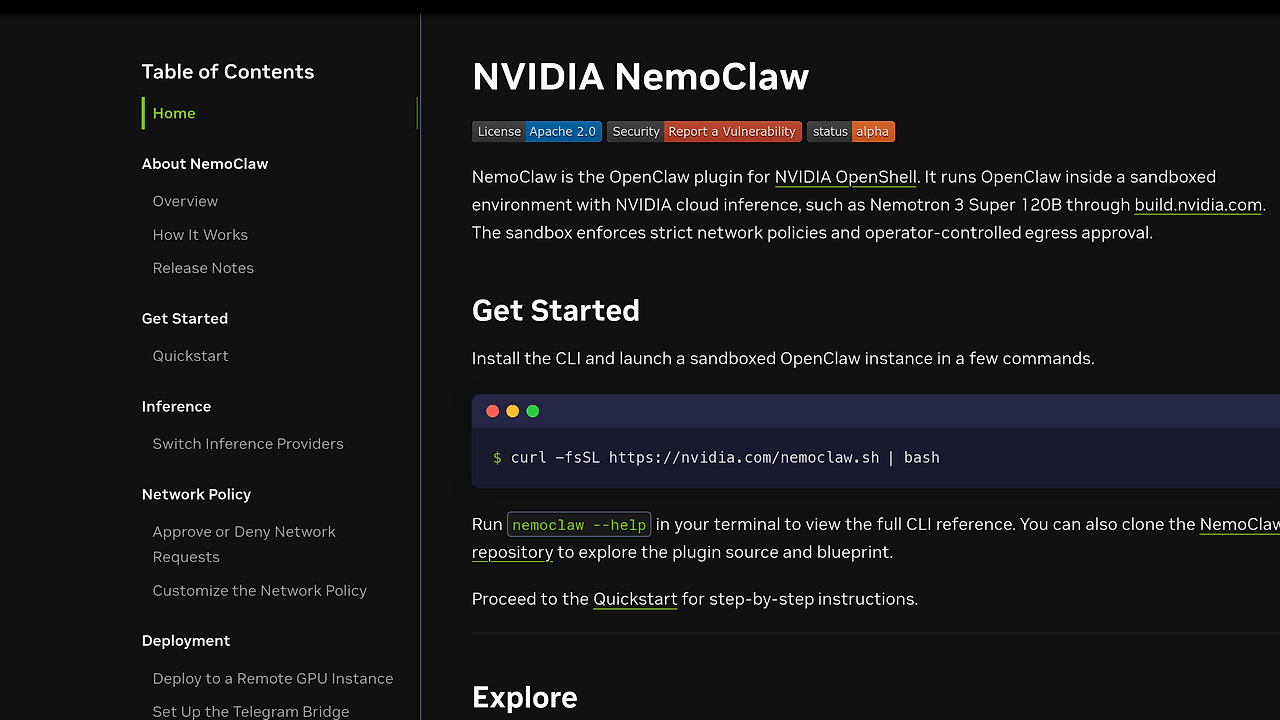Click the status alpha badge
Viewport: 1280px width, 720px height.
click(x=851, y=131)
